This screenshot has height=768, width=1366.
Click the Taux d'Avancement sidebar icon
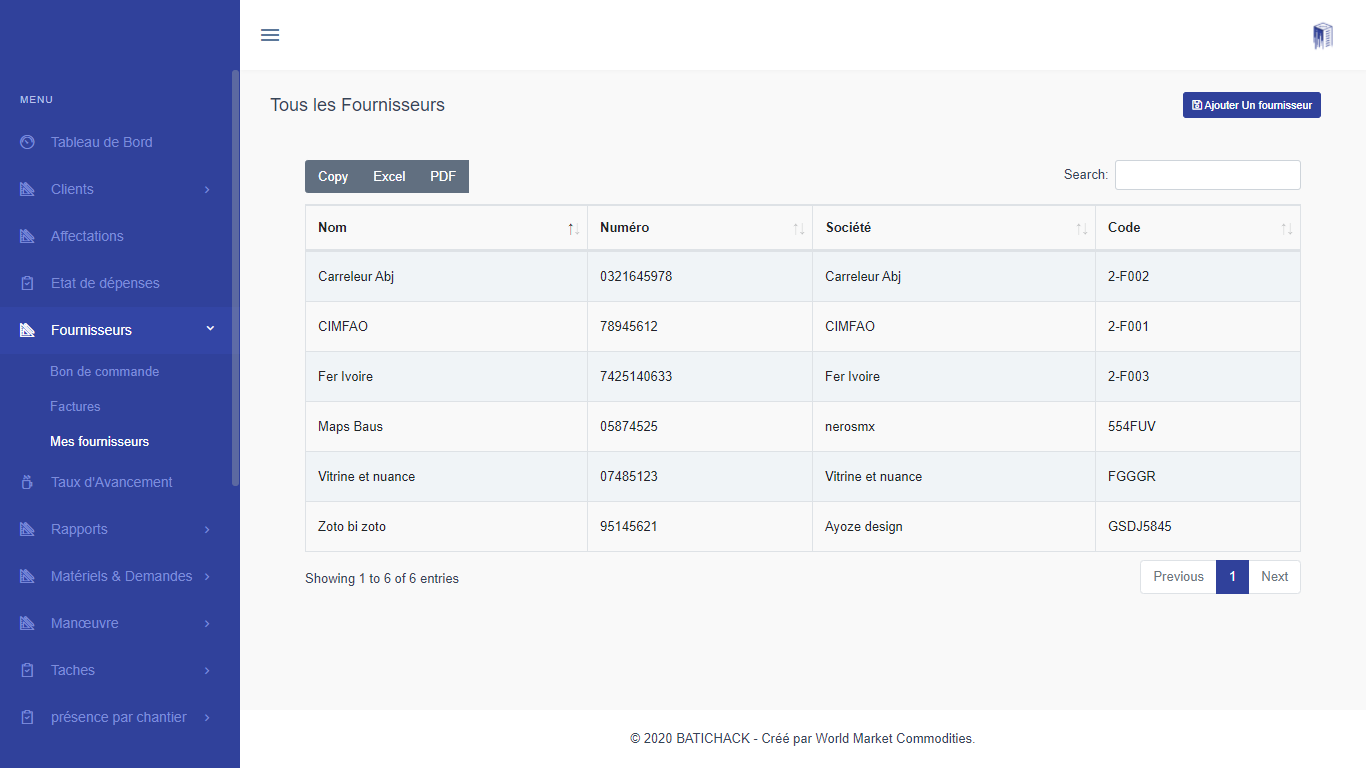coord(28,482)
